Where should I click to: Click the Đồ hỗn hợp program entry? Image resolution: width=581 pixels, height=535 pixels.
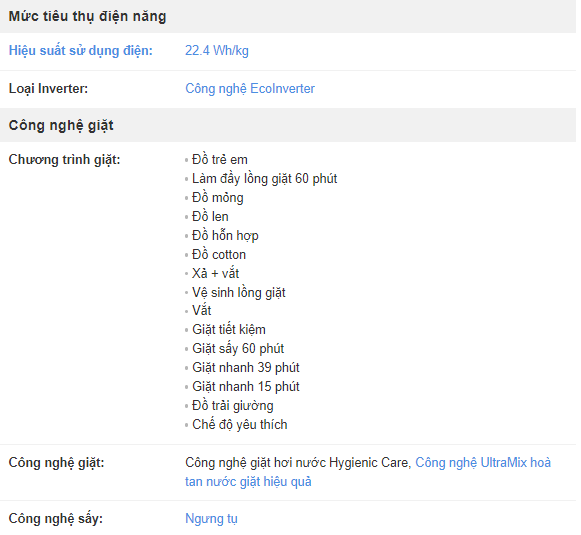[225, 236]
